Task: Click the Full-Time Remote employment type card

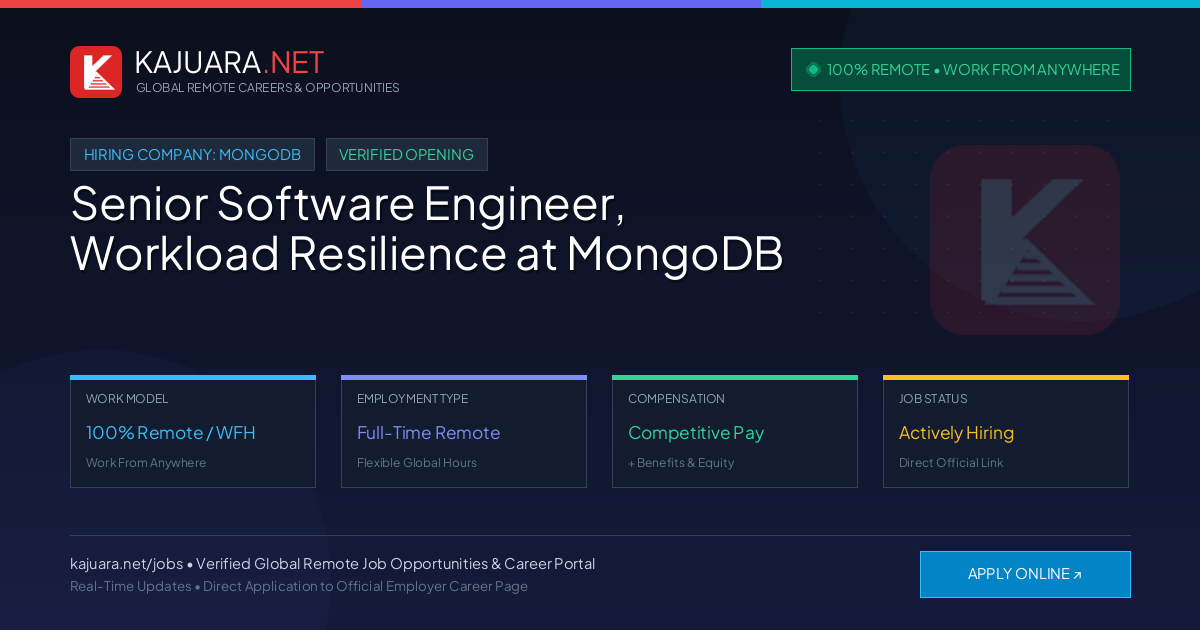Action: click(x=464, y=431)
